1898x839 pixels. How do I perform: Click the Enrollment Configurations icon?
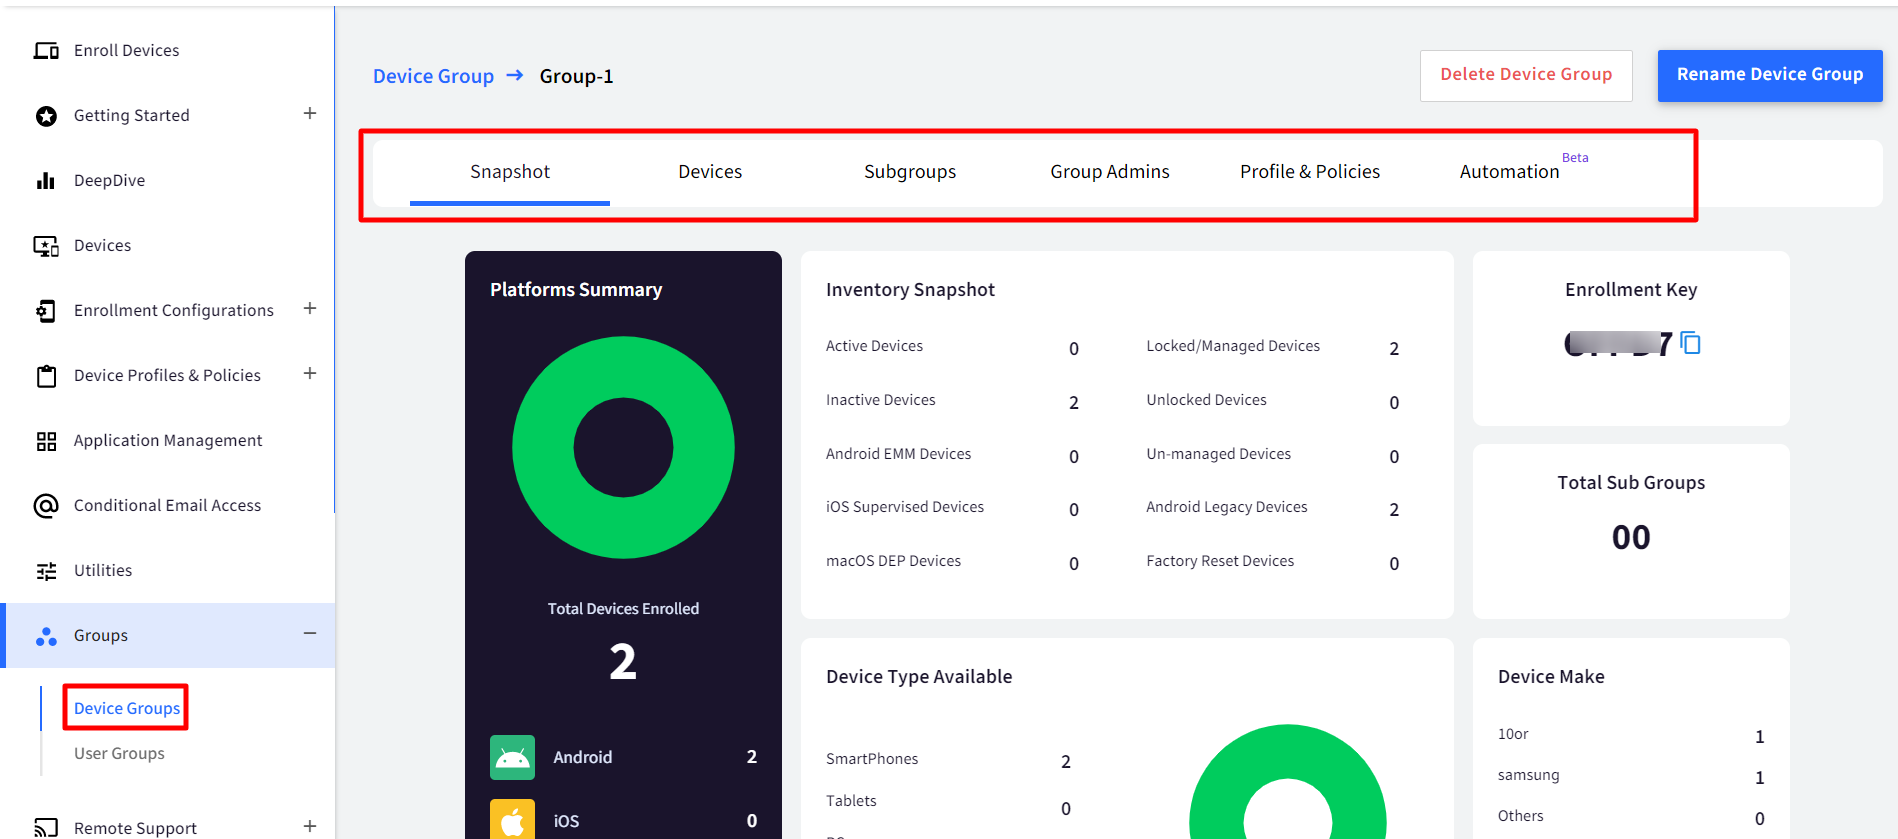pos(46,311)
